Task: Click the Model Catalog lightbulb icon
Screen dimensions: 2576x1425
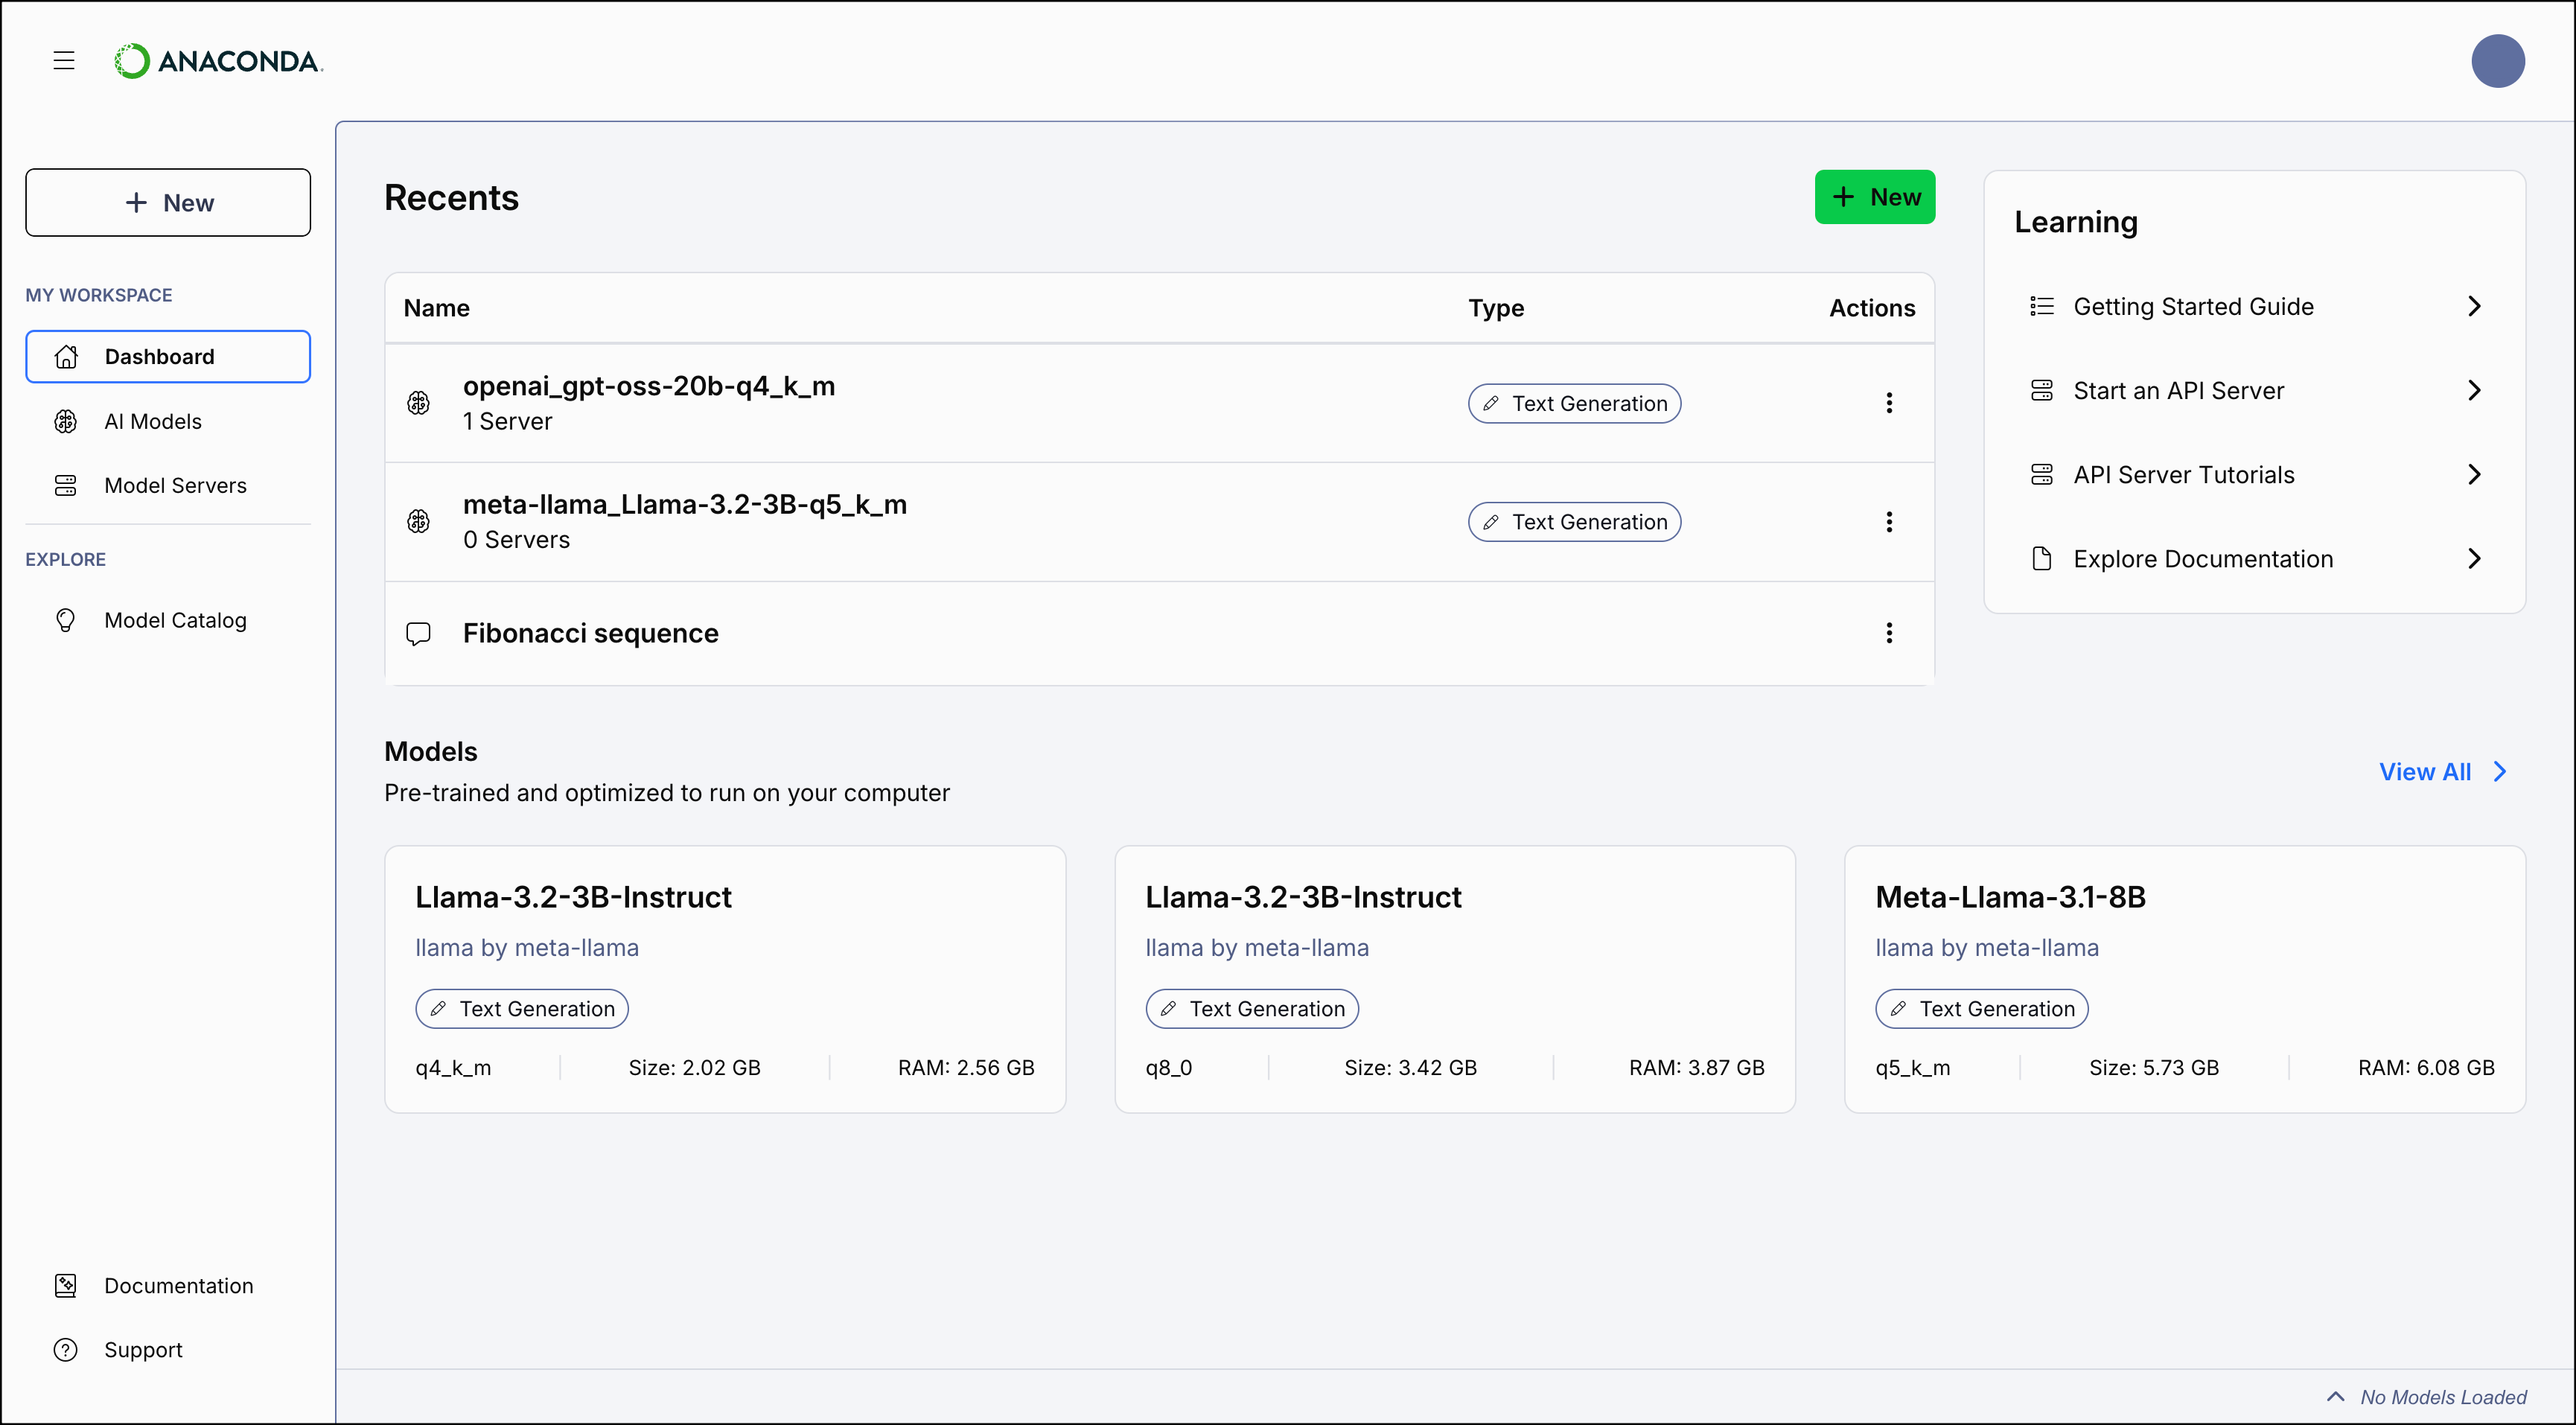Action: pos(66,620)
